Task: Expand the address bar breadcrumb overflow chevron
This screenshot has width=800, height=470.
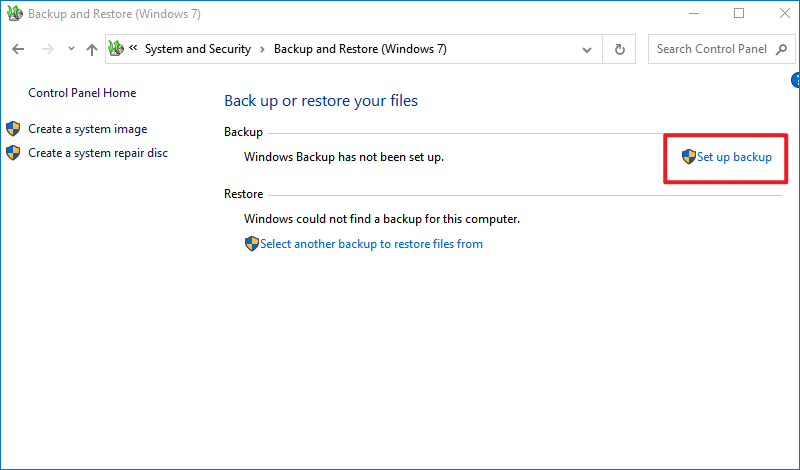Action: (133, 48)
